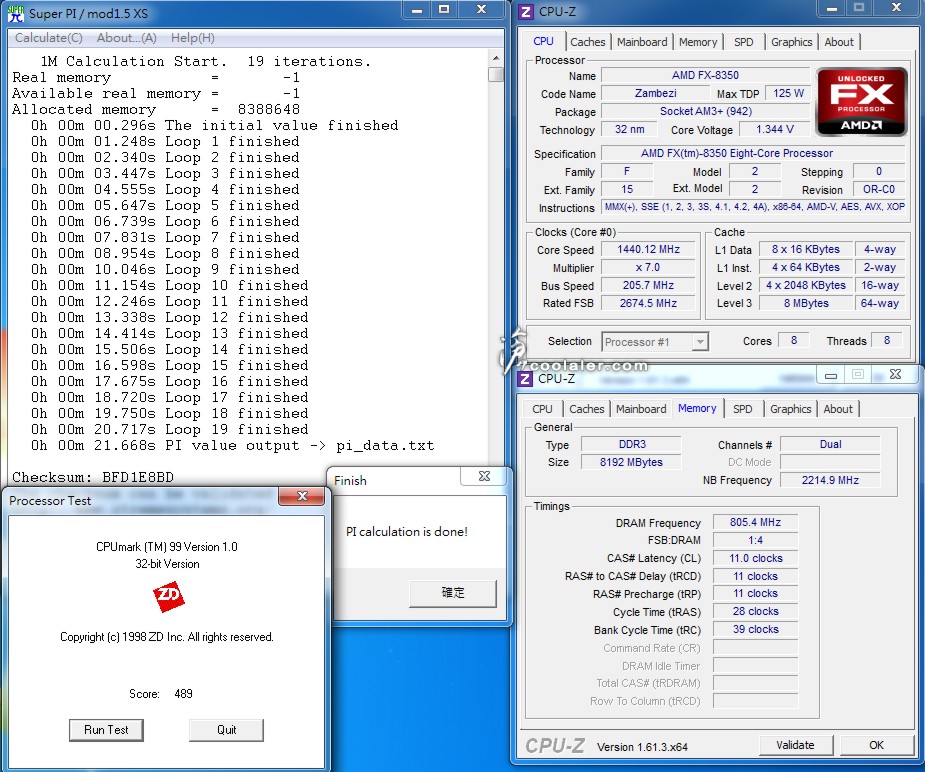This screenshot has height=772, width=925.
Task: Click the Super PI title bar icon
Action: (16, 13)
